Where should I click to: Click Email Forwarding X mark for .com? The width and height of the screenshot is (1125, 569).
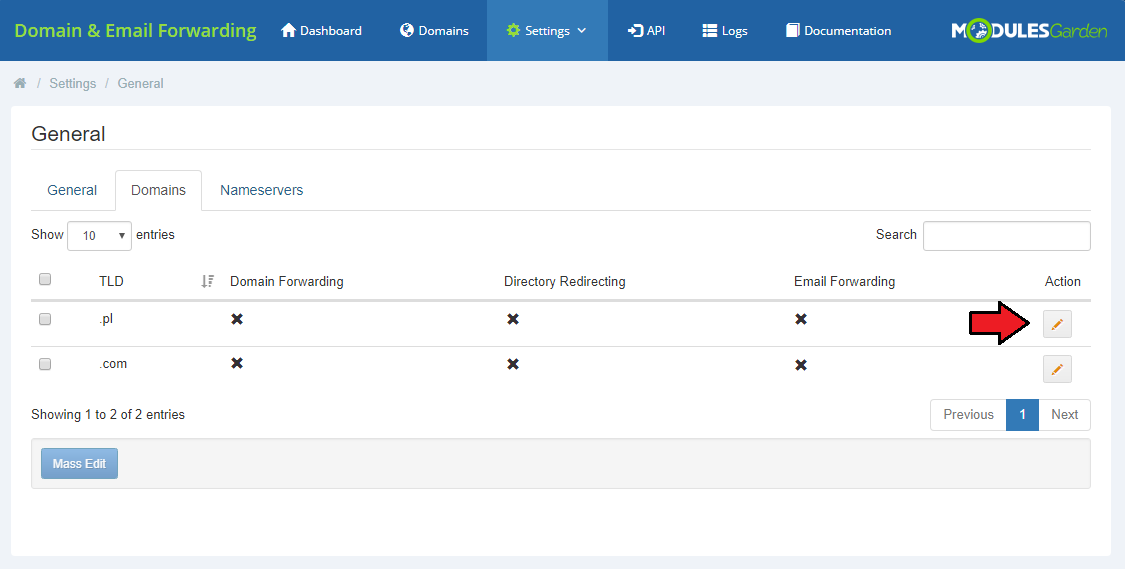click(x=801, y=365)
